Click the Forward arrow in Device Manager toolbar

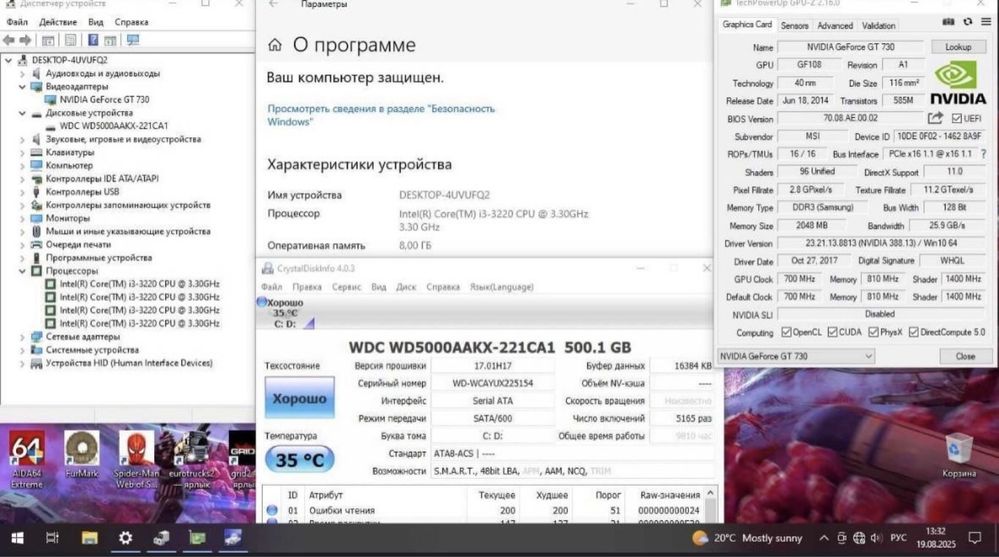[x=25, y=40]
